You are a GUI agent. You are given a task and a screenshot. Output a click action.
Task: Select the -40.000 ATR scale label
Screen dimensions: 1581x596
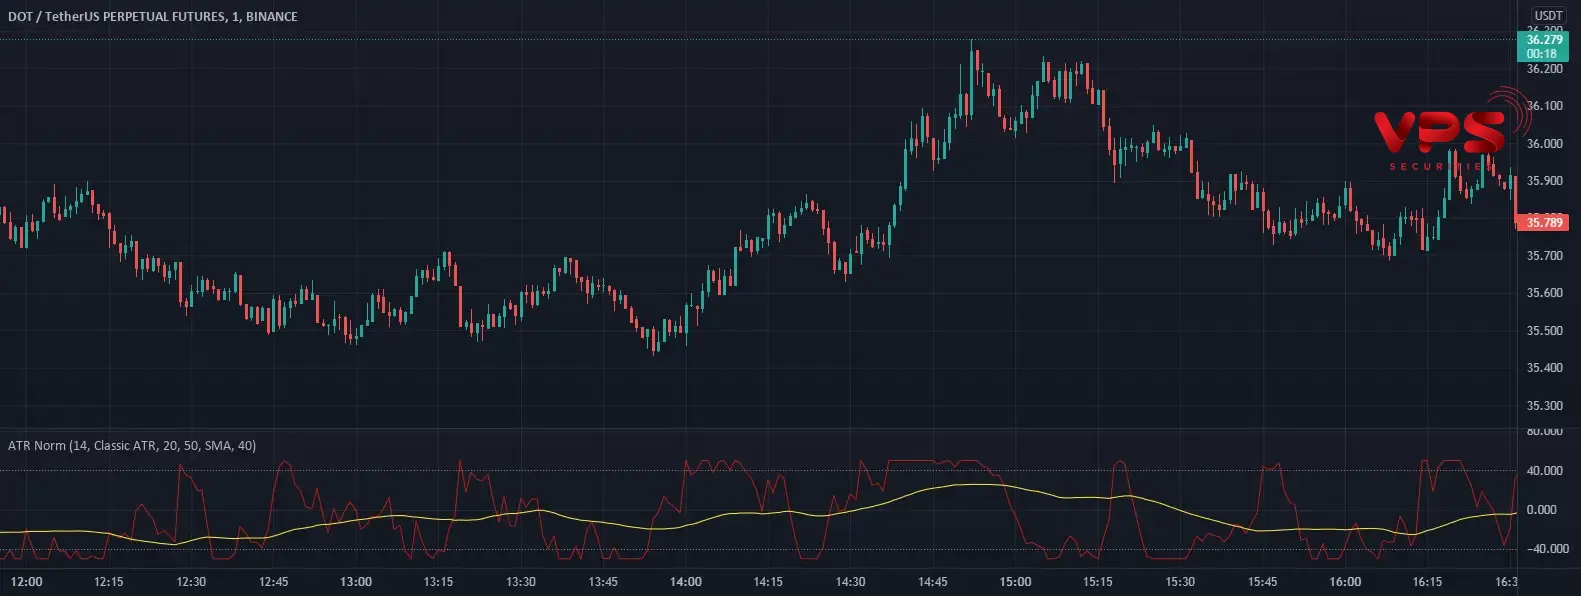coord(1544,549)
